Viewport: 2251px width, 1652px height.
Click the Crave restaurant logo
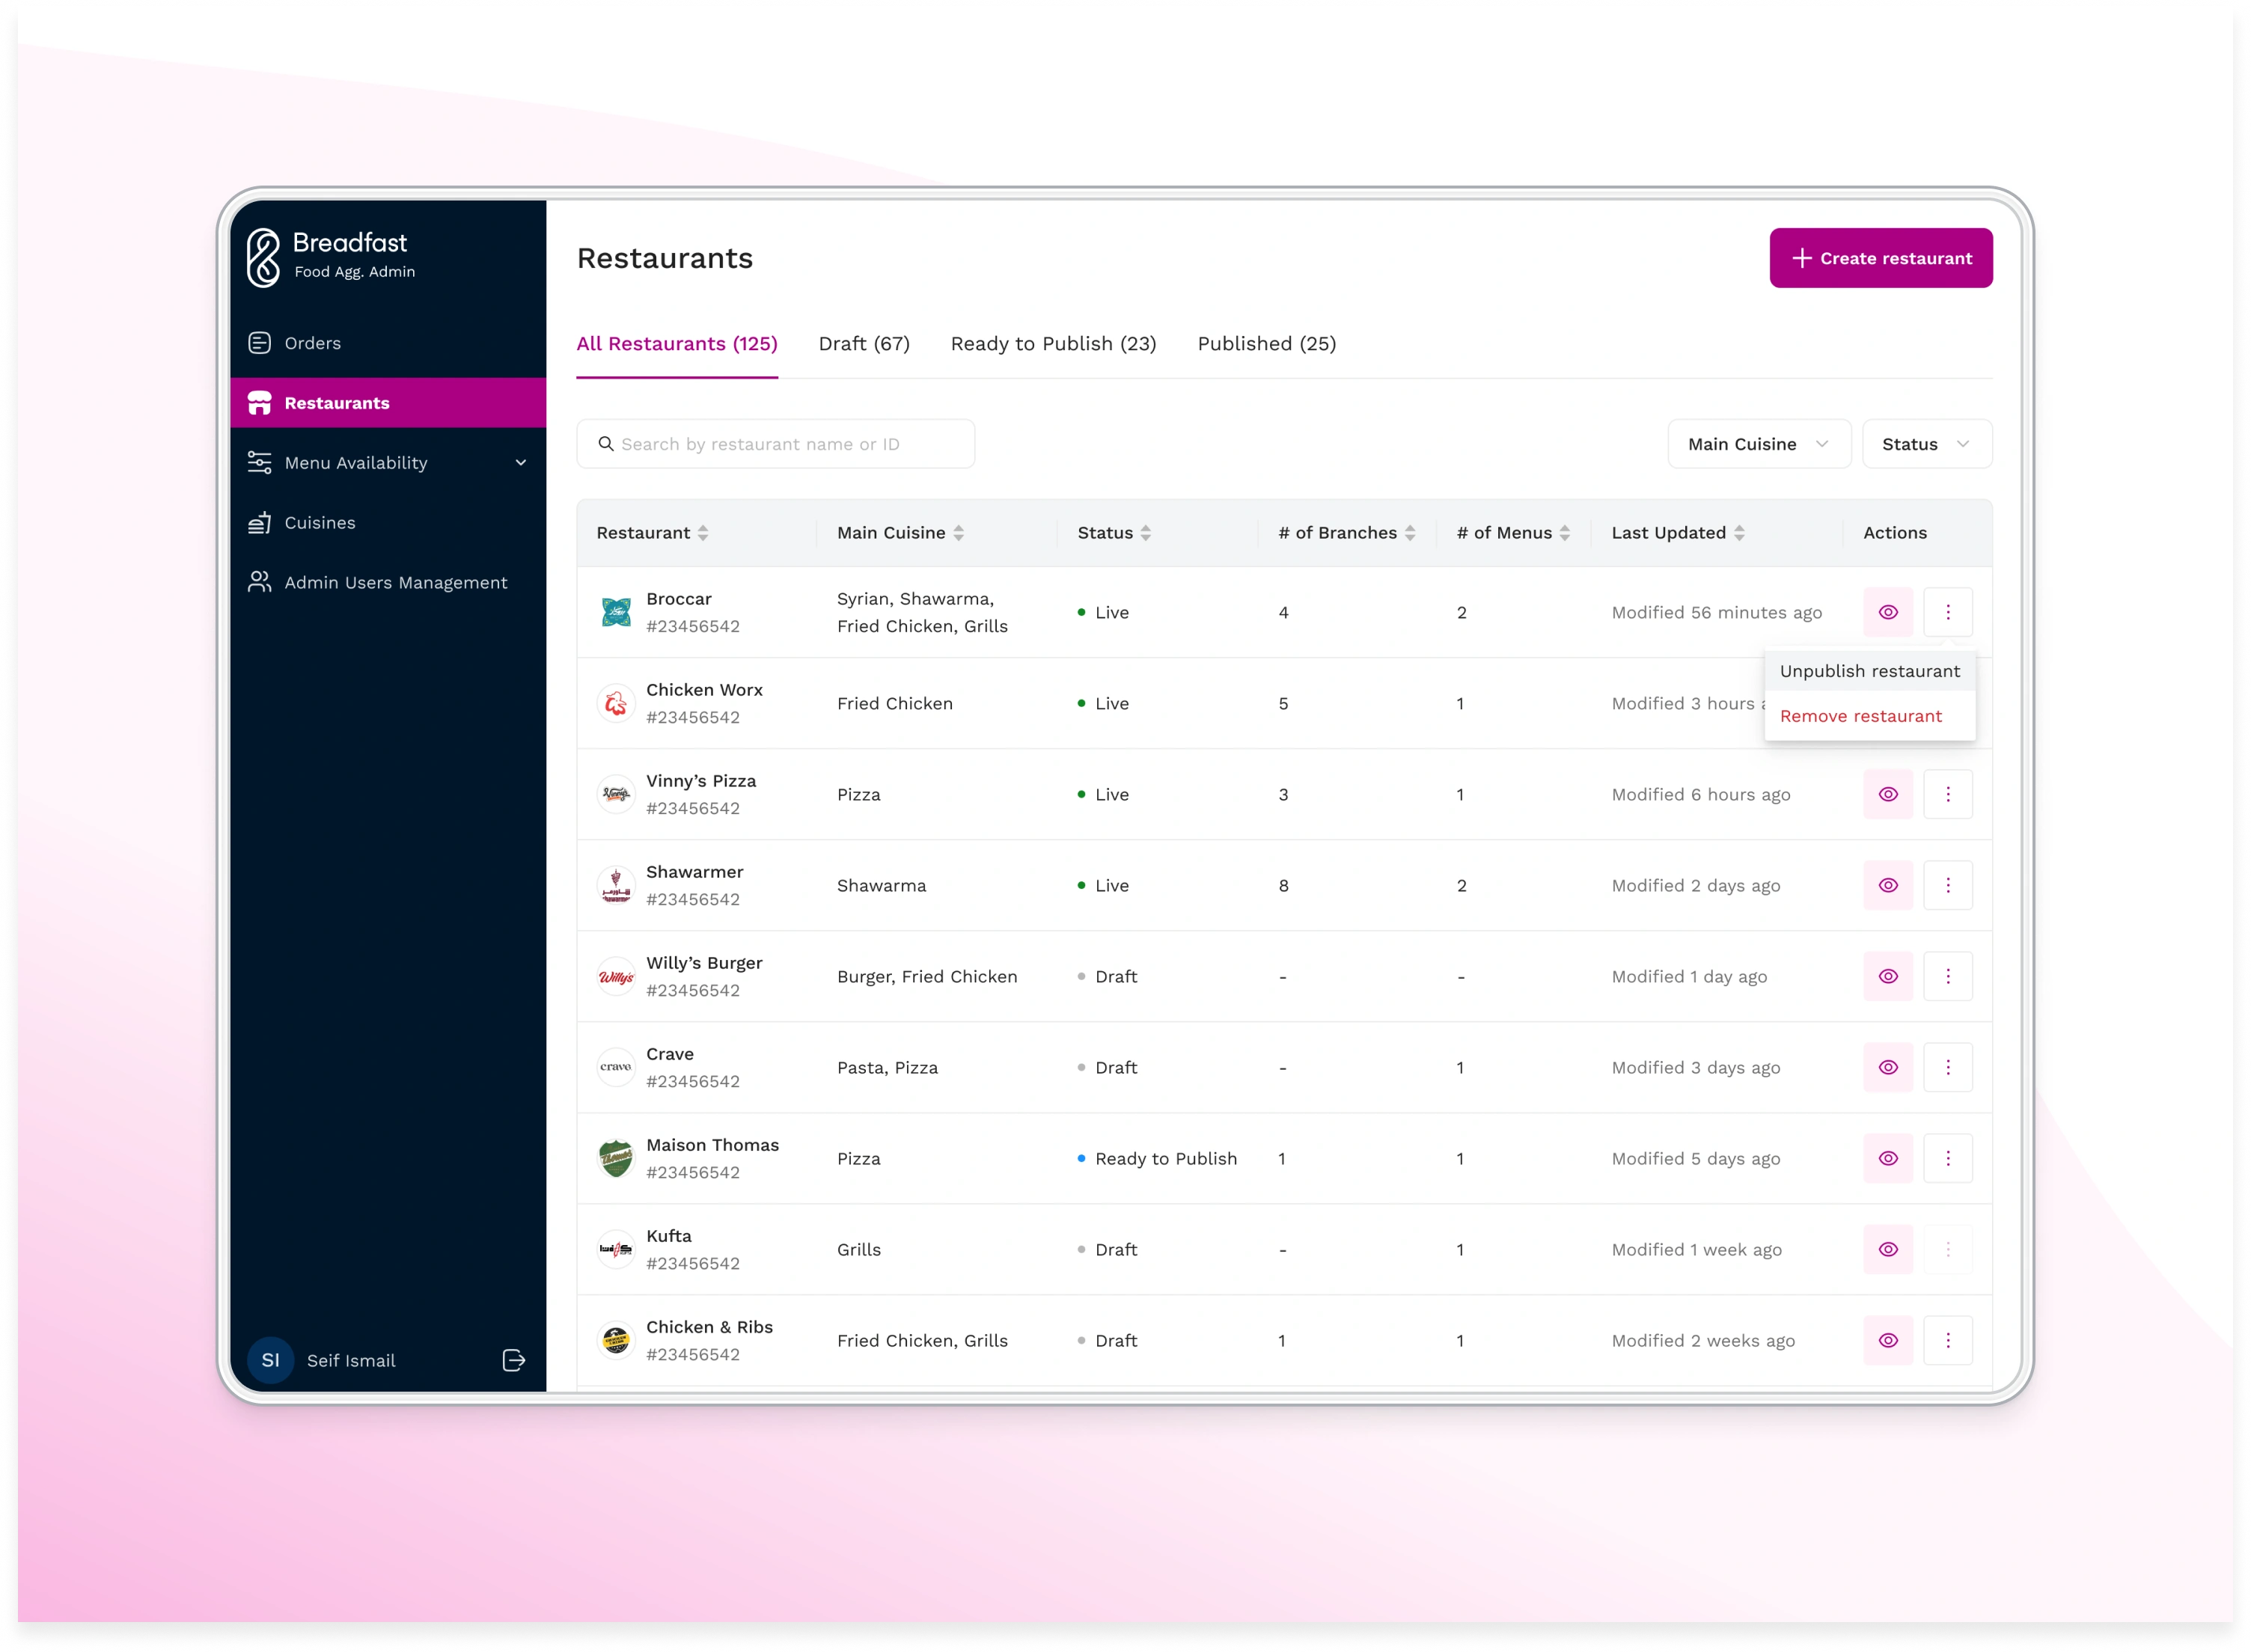pos(616,1067)
